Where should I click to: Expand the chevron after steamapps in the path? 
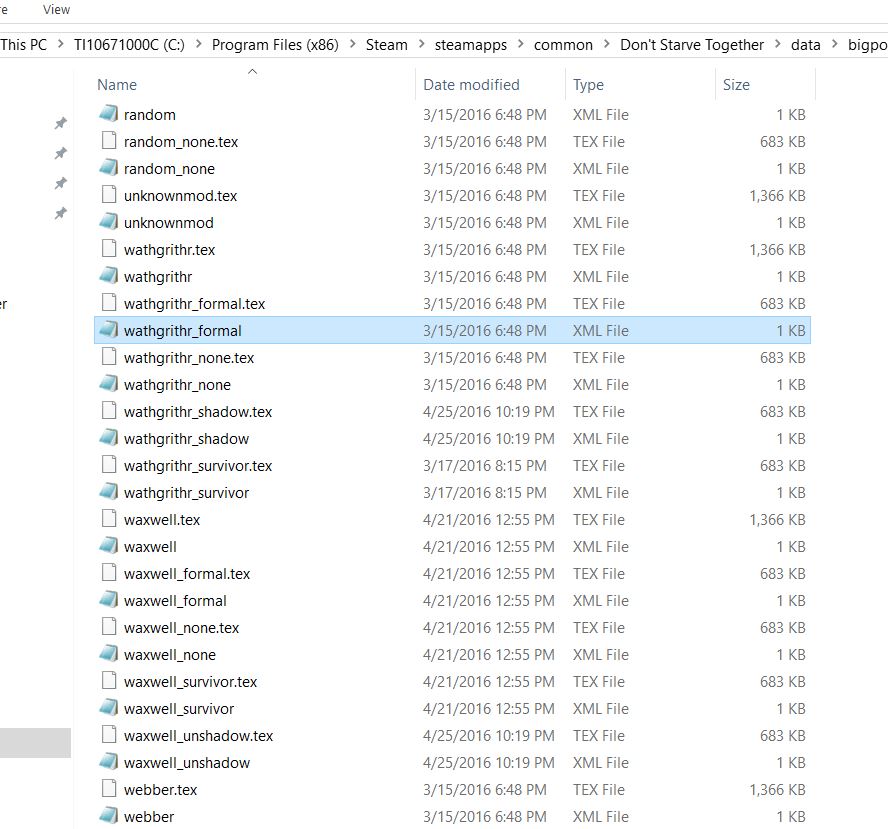point(521,45)
